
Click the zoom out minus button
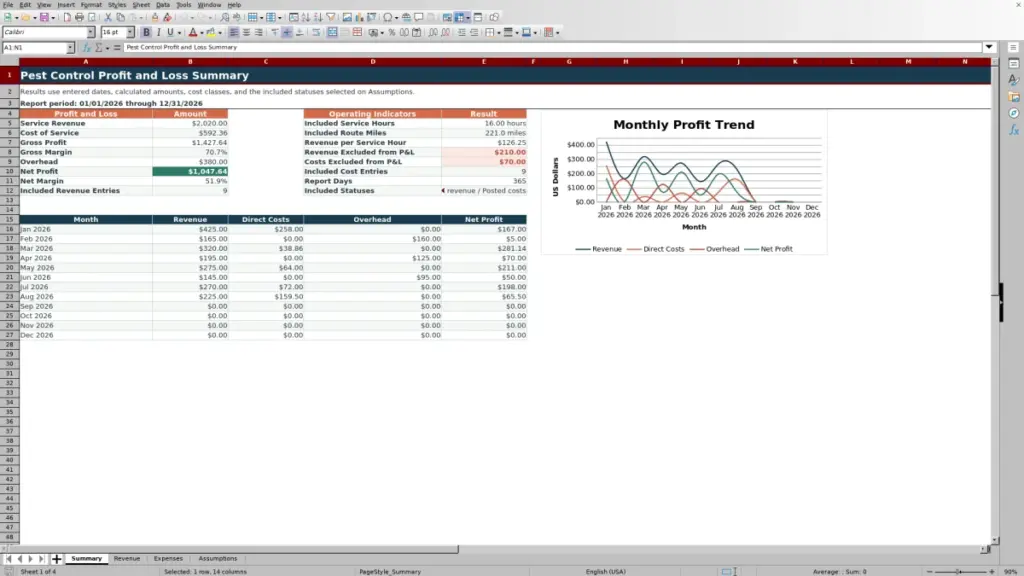[x=930, y=572]
